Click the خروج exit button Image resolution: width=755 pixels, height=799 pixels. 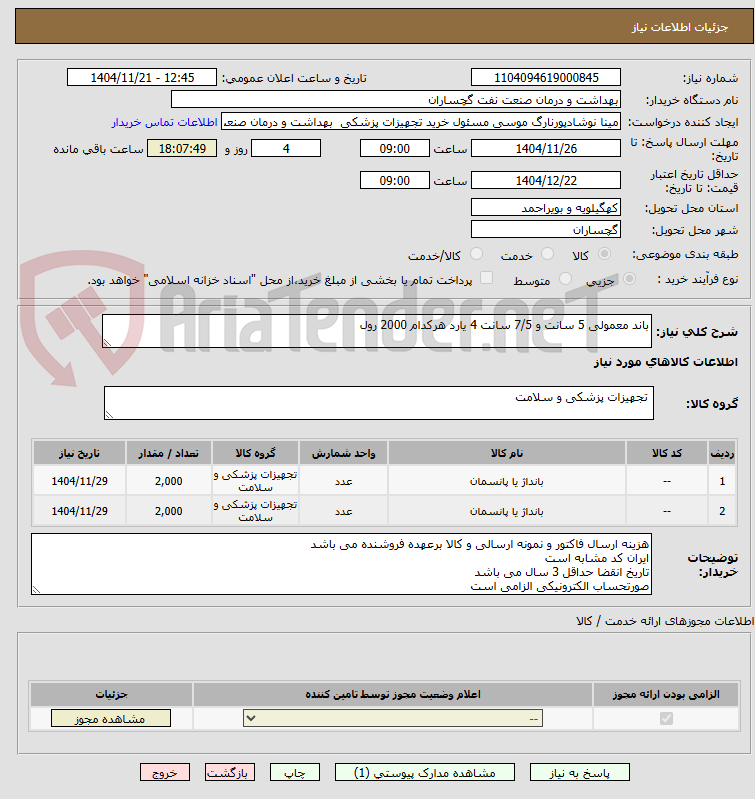(165, 773)
